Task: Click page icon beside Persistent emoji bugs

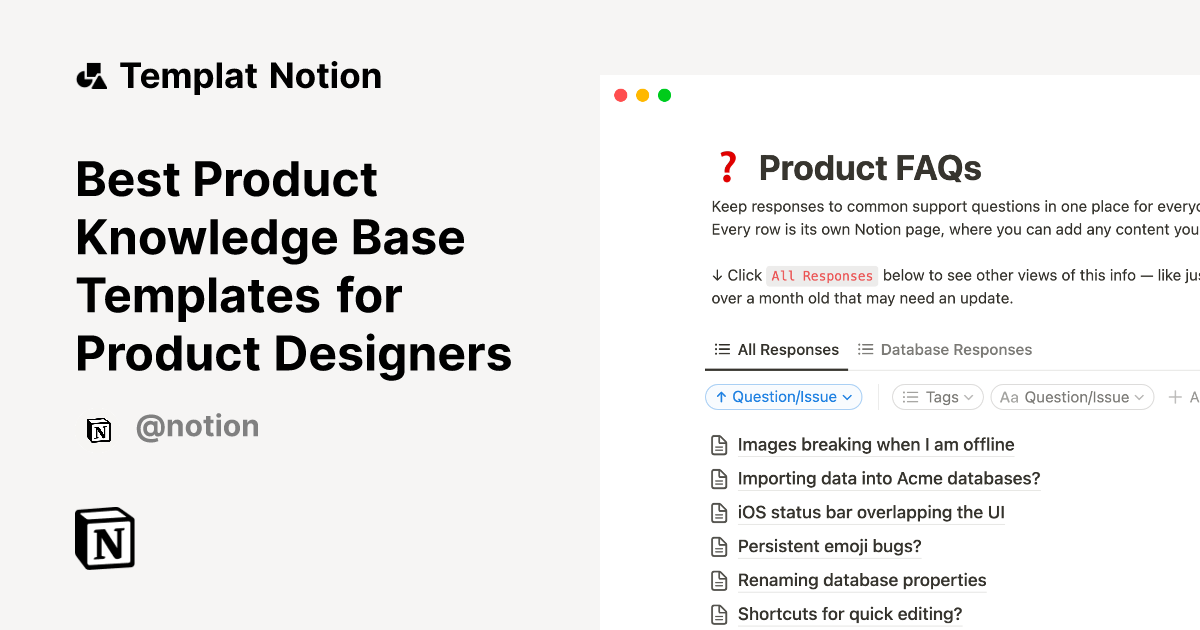Action: [x=718, y=547]
